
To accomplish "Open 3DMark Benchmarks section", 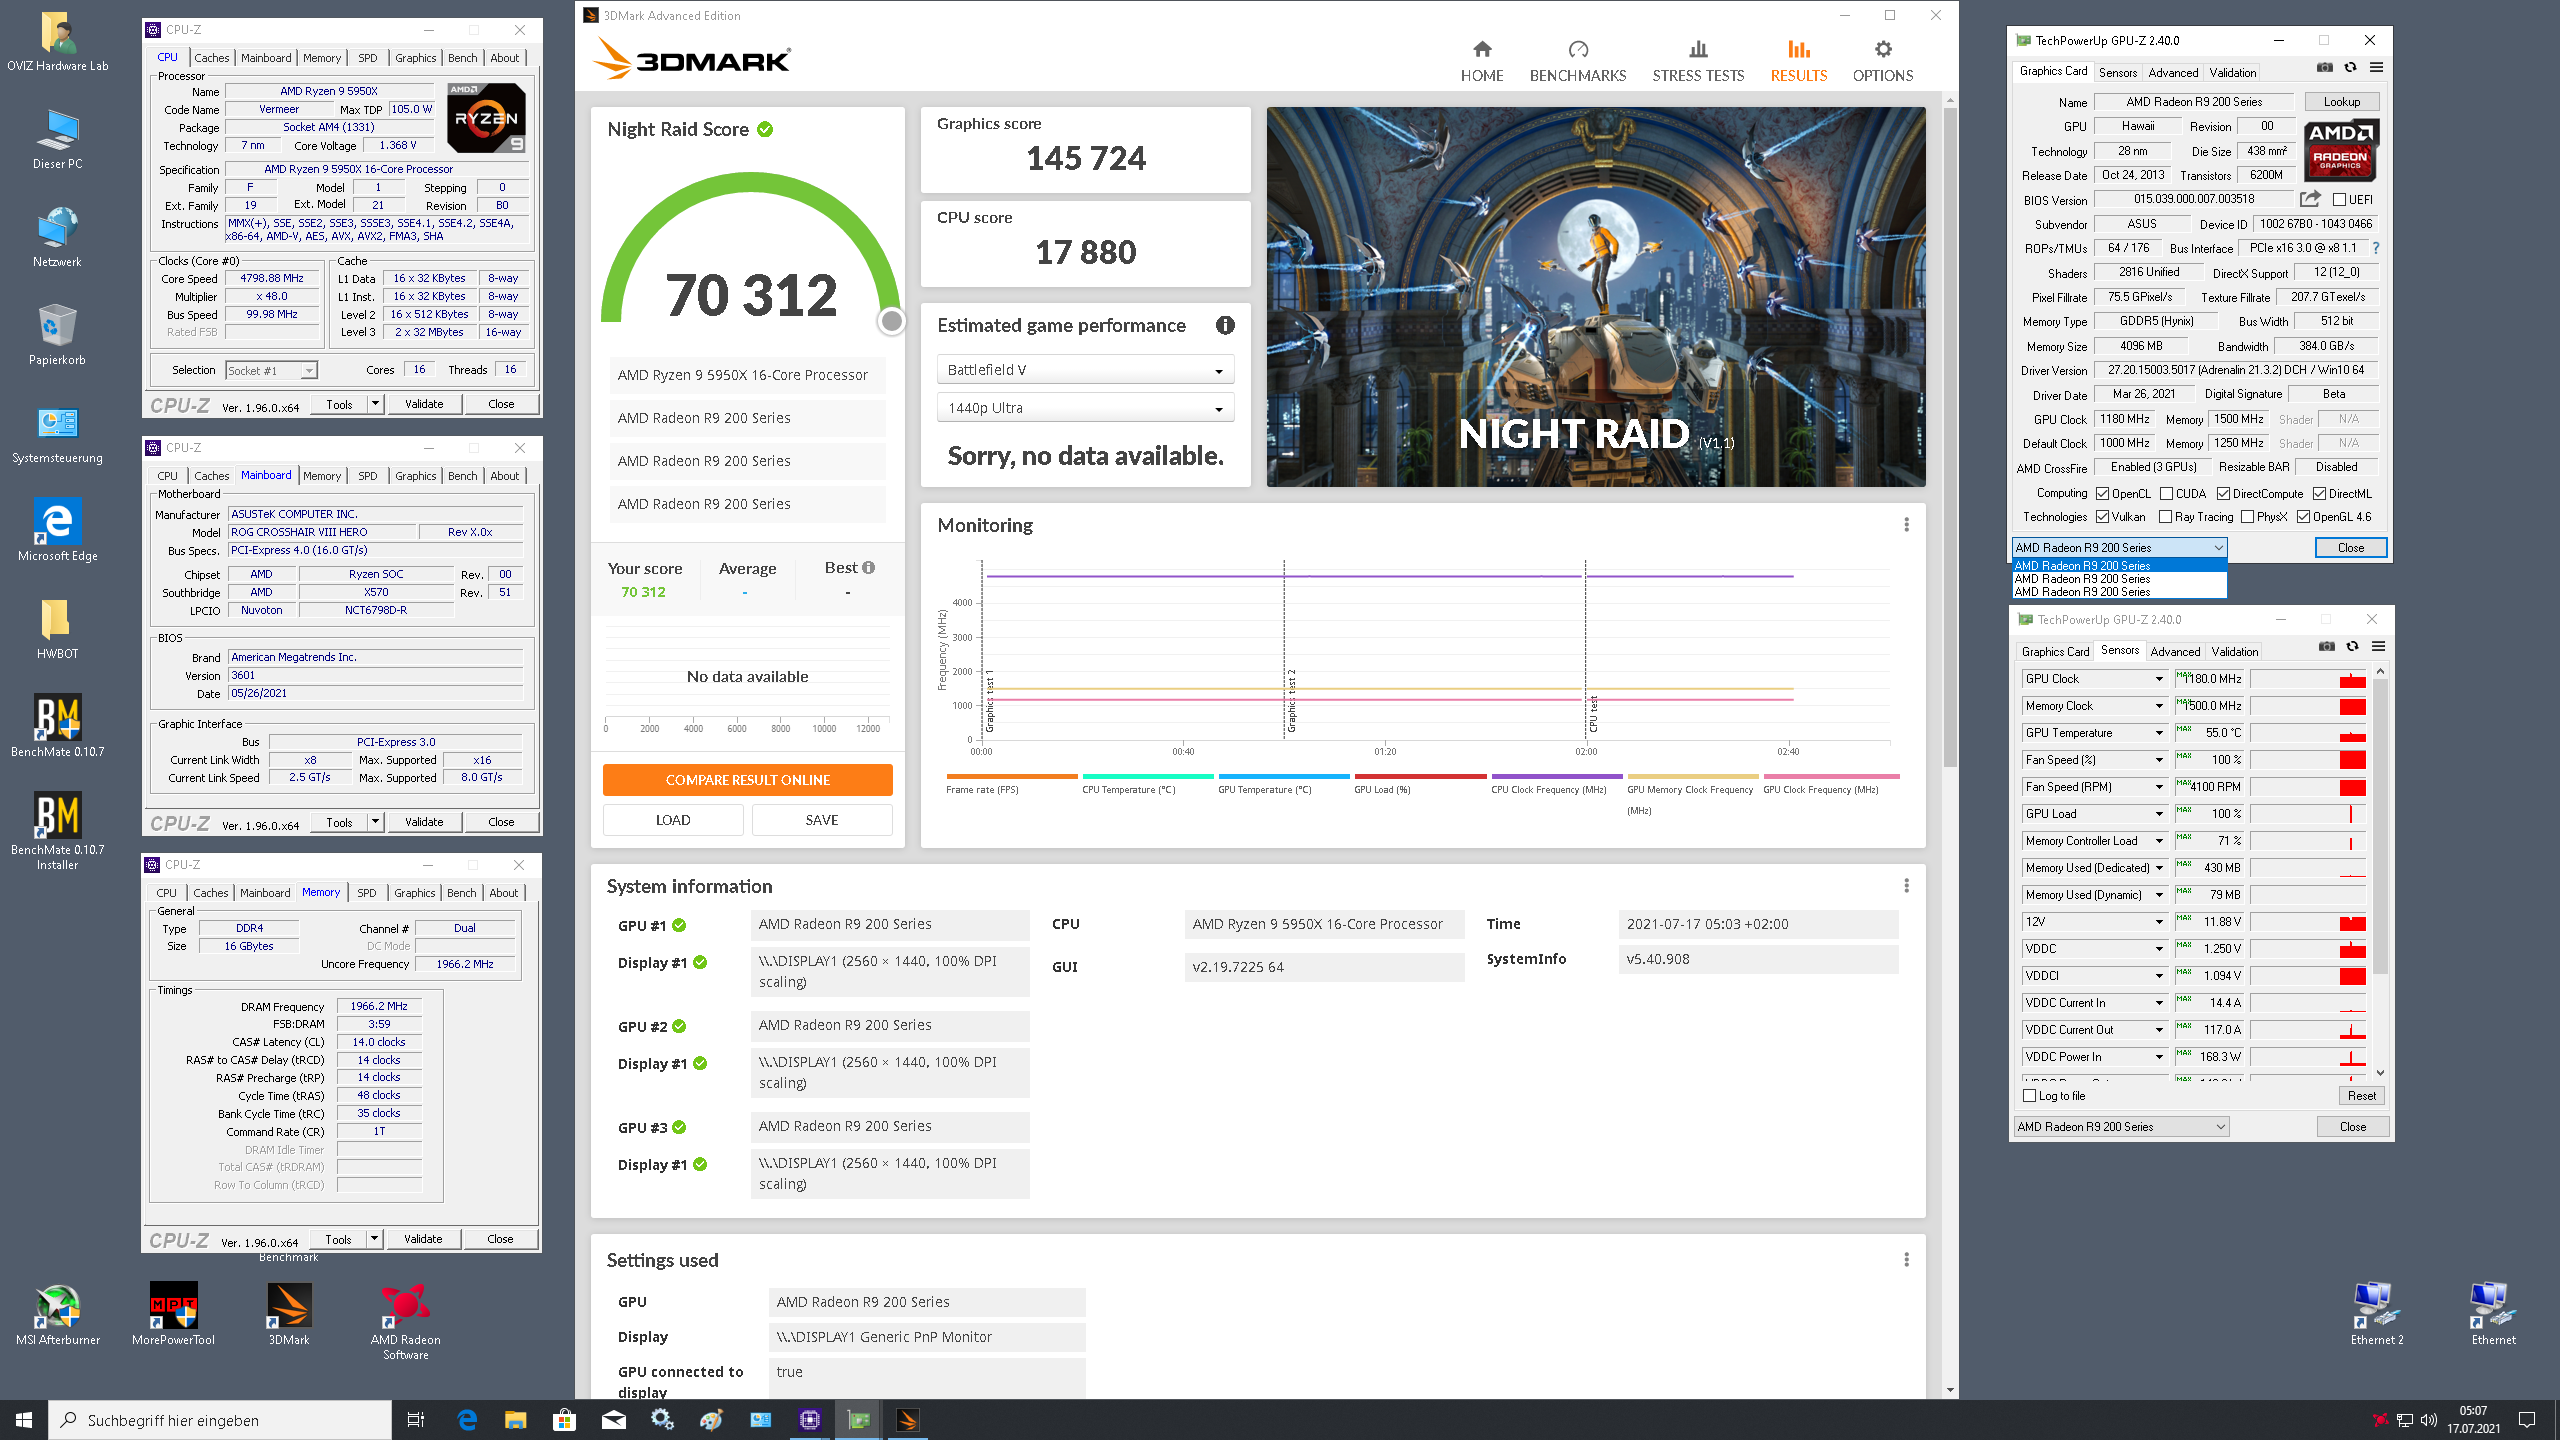I will click(x=1577, y=61).
